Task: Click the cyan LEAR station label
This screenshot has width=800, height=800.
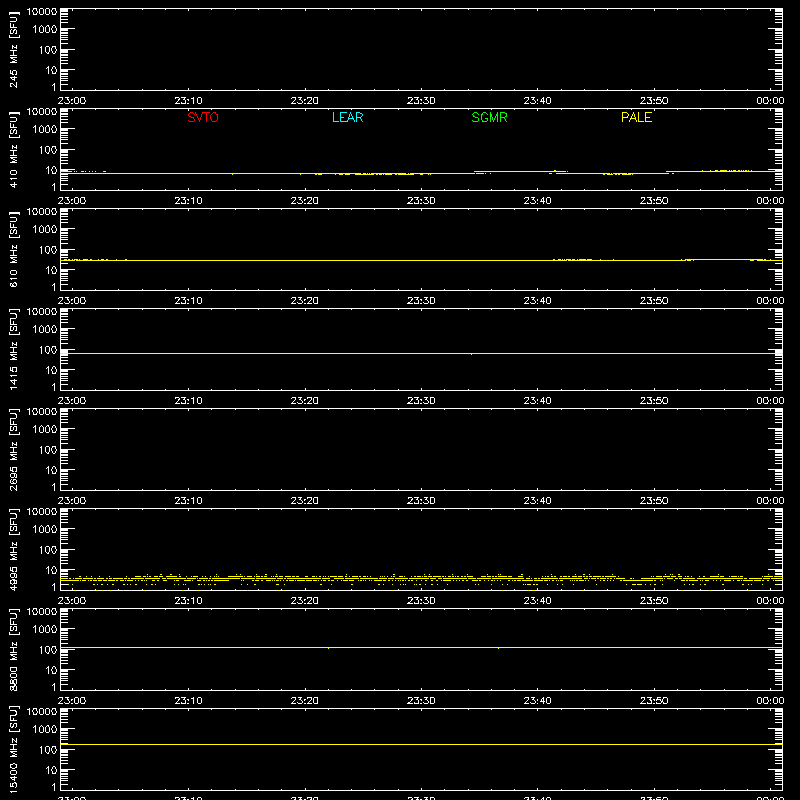Action: coord(347,117)
